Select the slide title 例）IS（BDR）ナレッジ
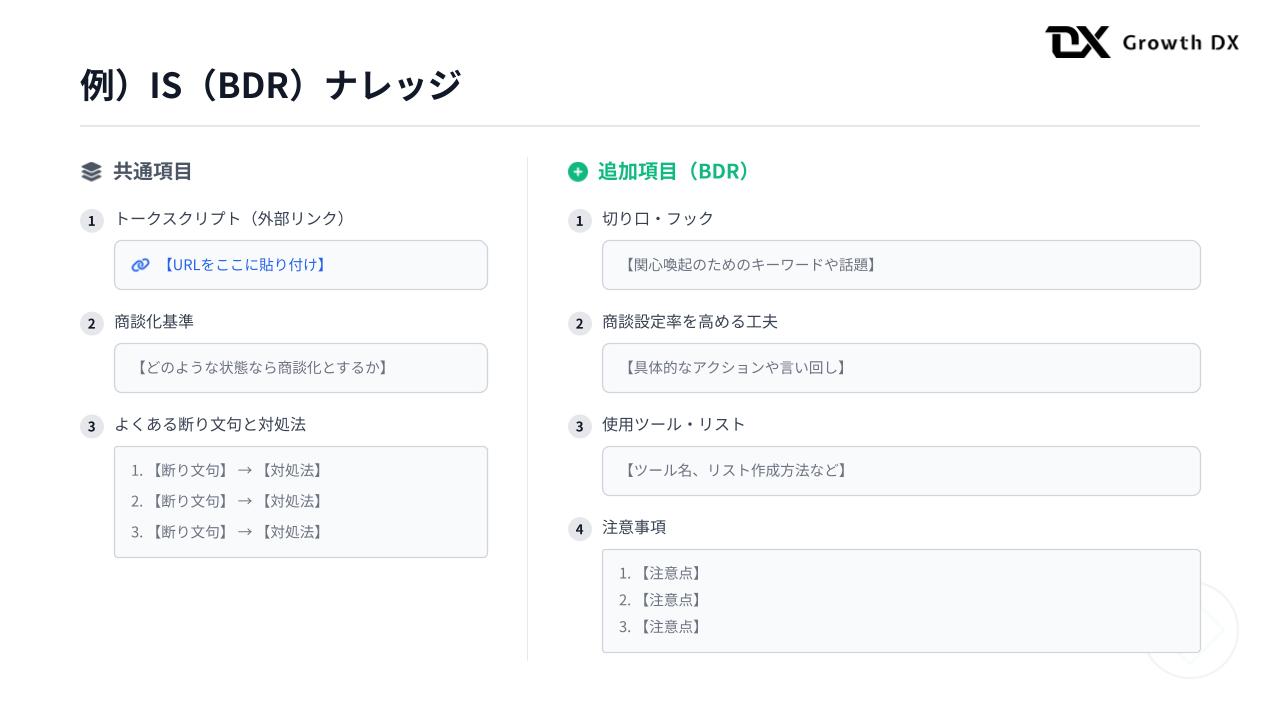 (270, 85)
